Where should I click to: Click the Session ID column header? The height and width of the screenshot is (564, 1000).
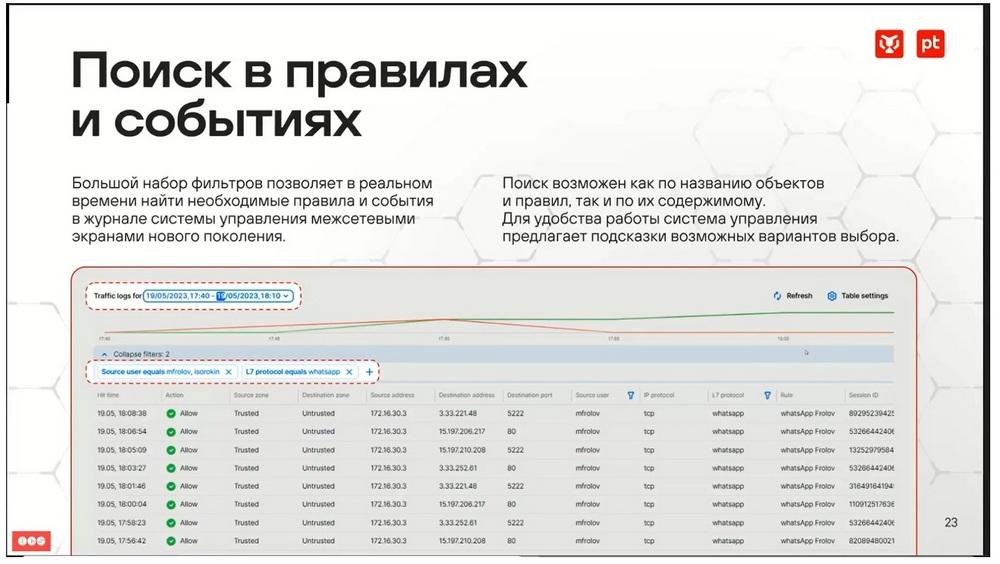(x=863, y=396)
